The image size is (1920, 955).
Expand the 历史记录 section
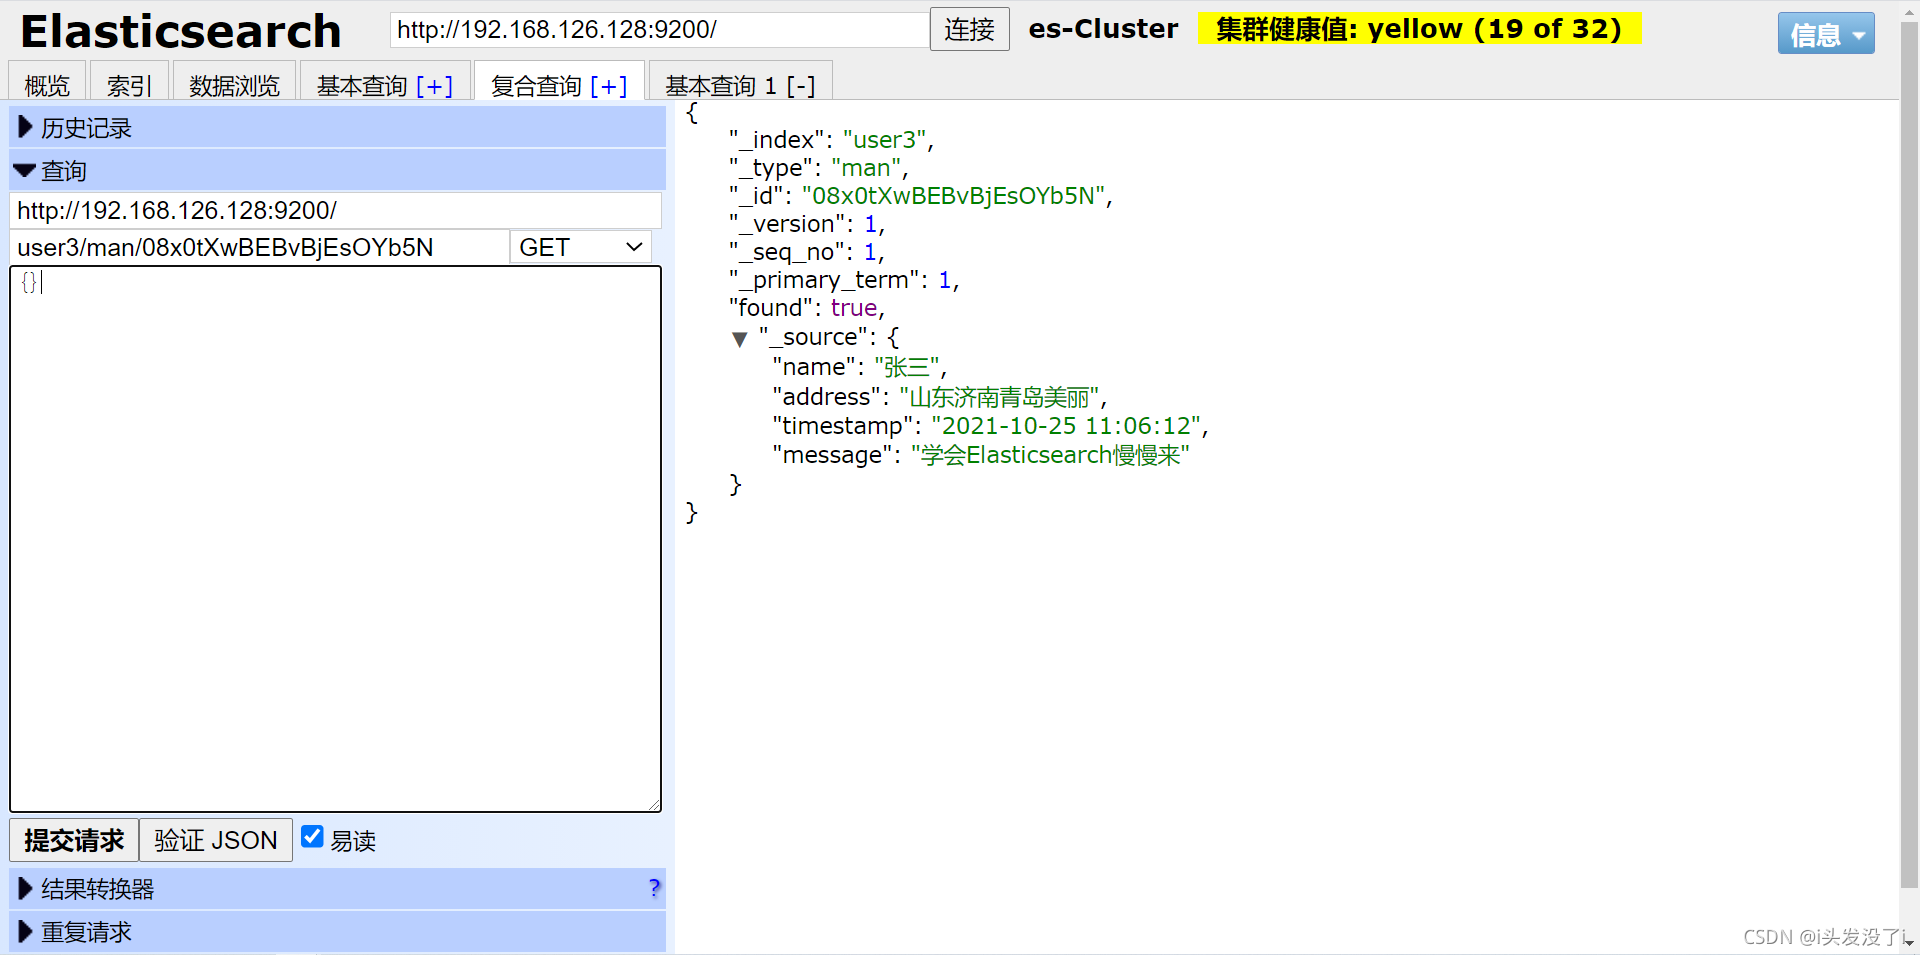click(x=337, y=128)
